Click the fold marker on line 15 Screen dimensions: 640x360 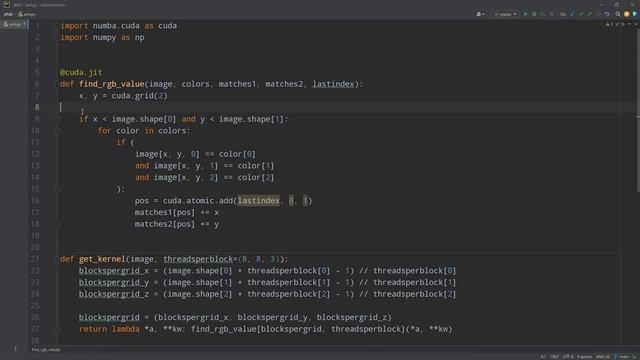point(58,189)
